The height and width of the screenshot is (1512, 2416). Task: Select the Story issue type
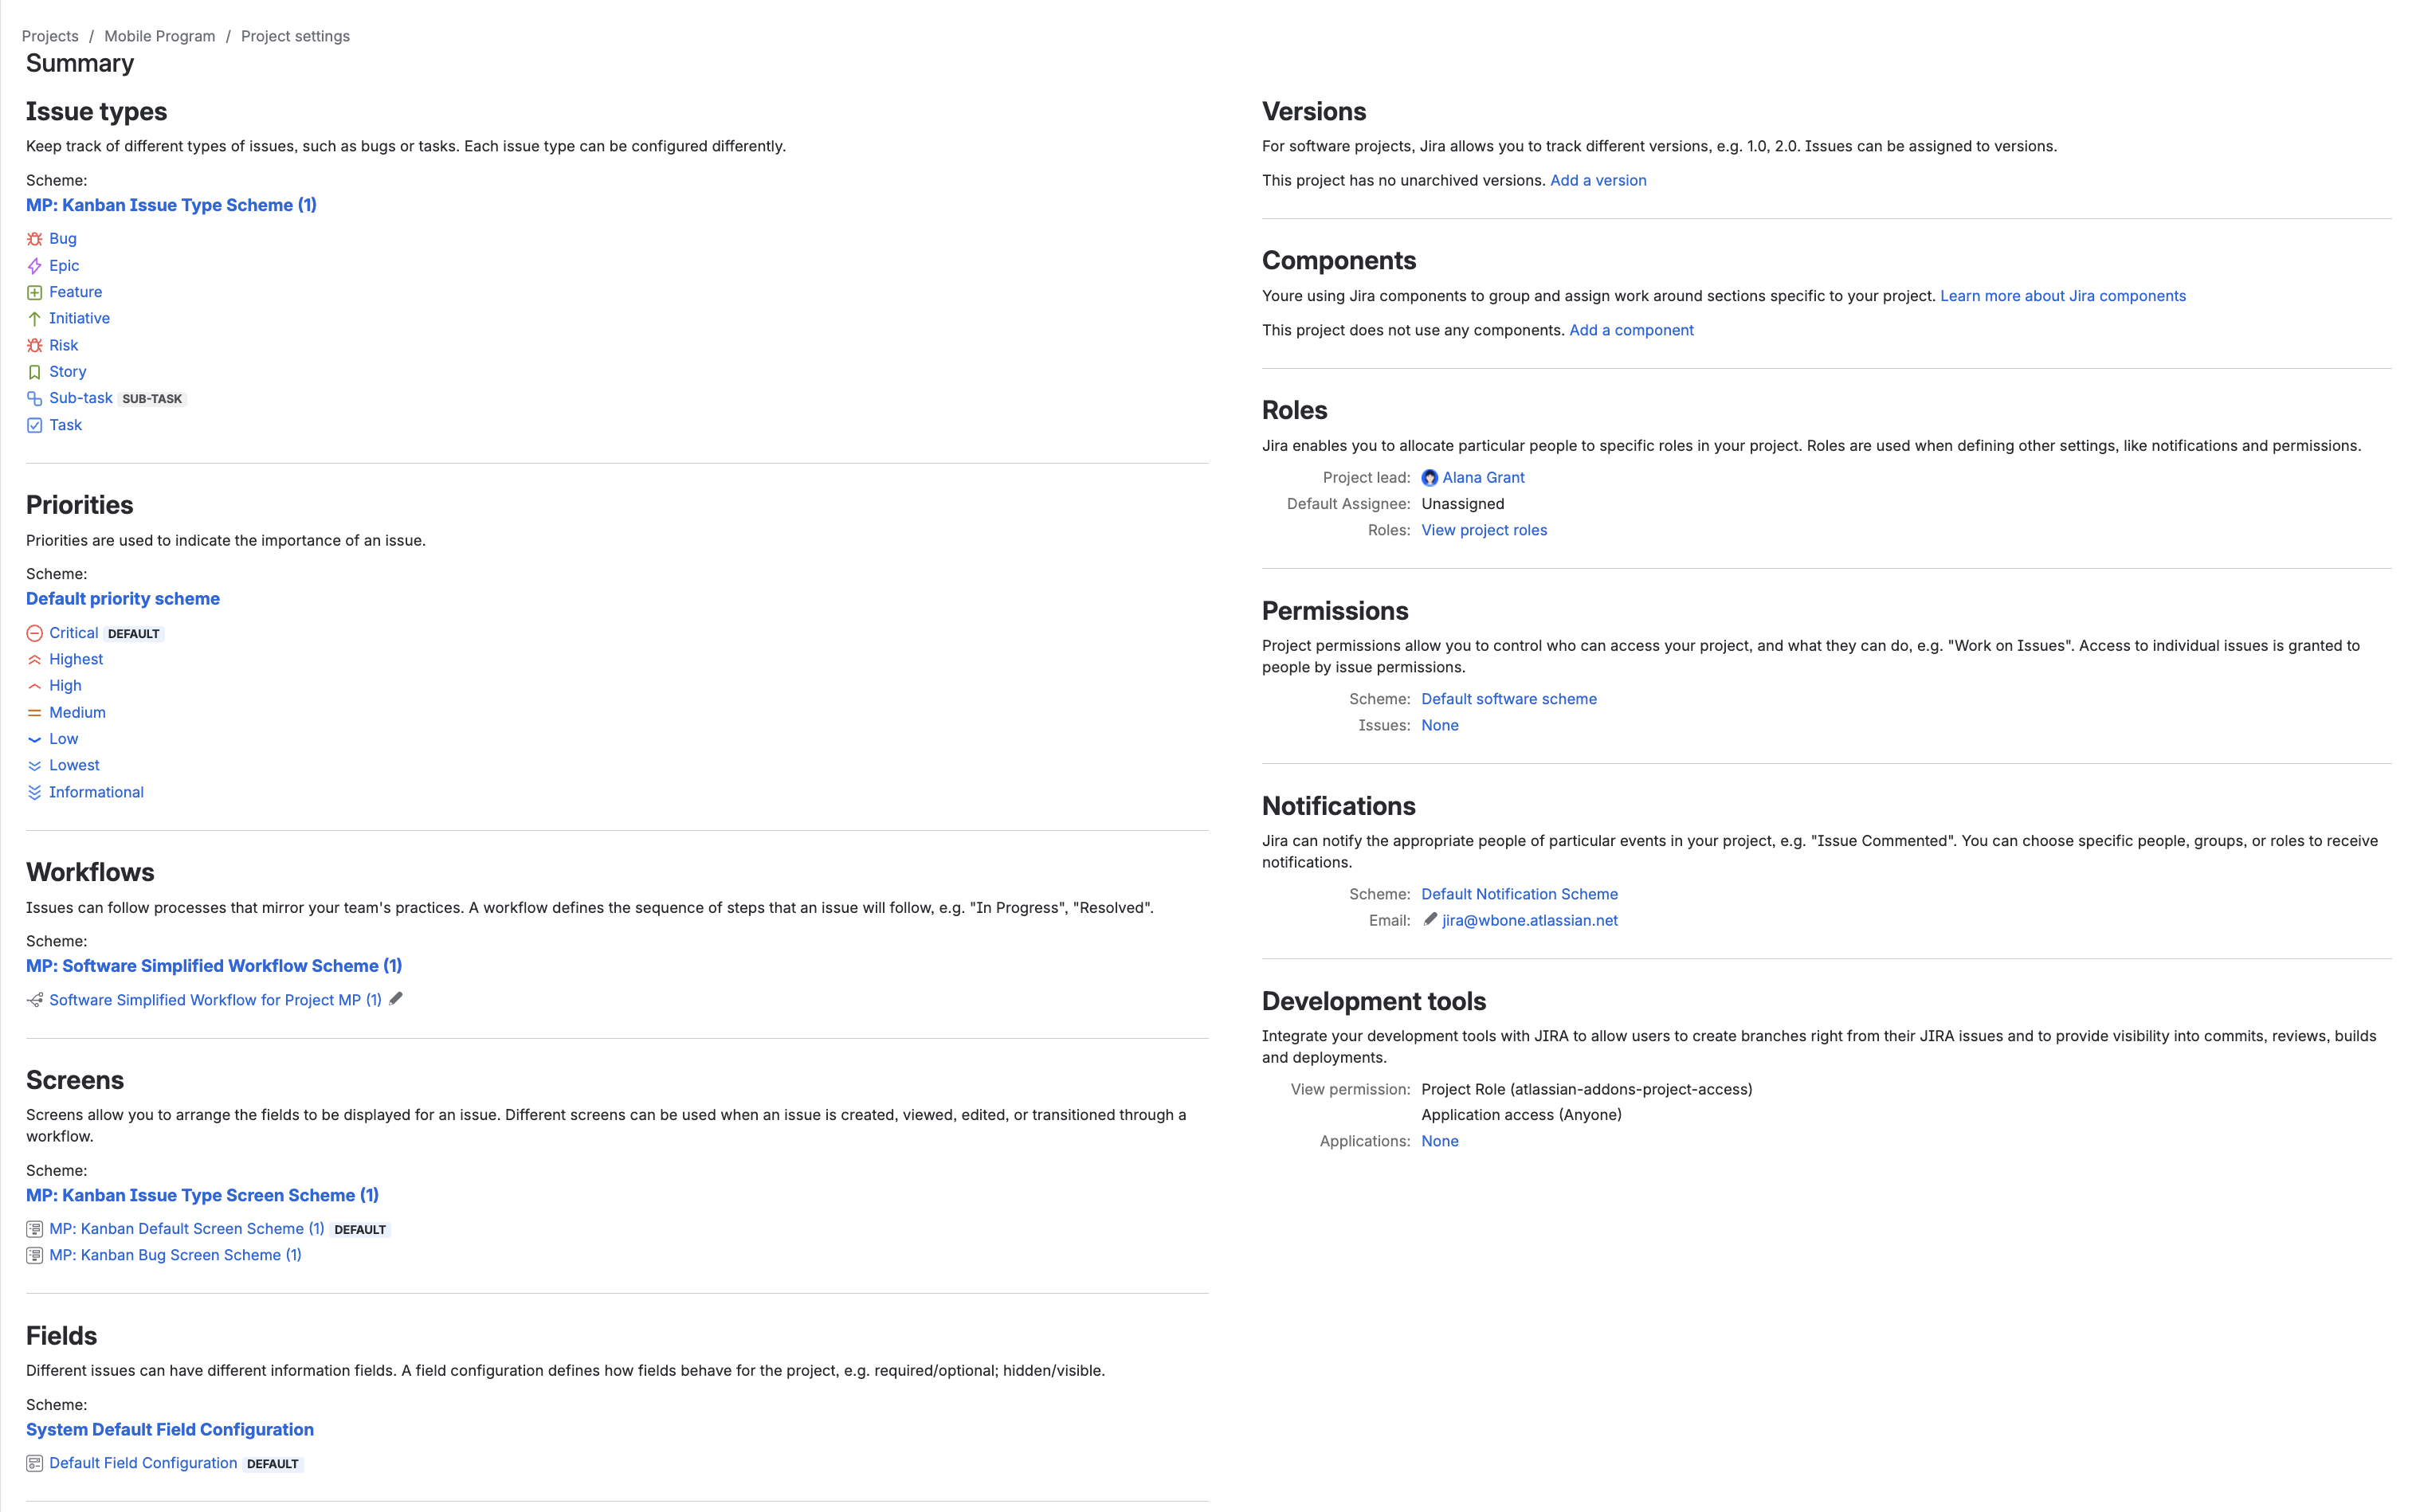pyautogui.click(x=67, y=371)
